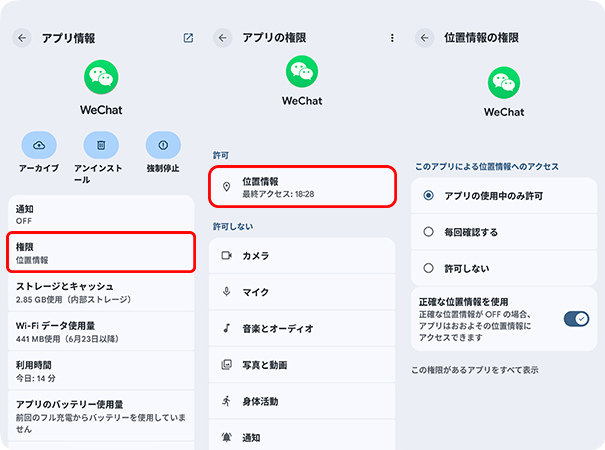
Task: Open マイク permission entry
Action: coord(302,292)
